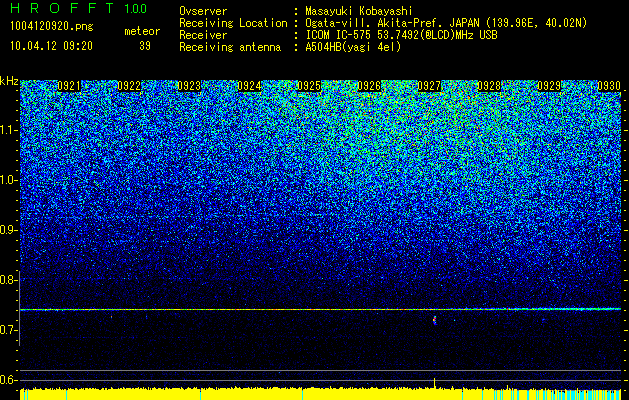The height and width of the screenshot is (400, 629).
Task: Select the meteor count value 39
Action: pyautogui.click(x=145, y=46)
